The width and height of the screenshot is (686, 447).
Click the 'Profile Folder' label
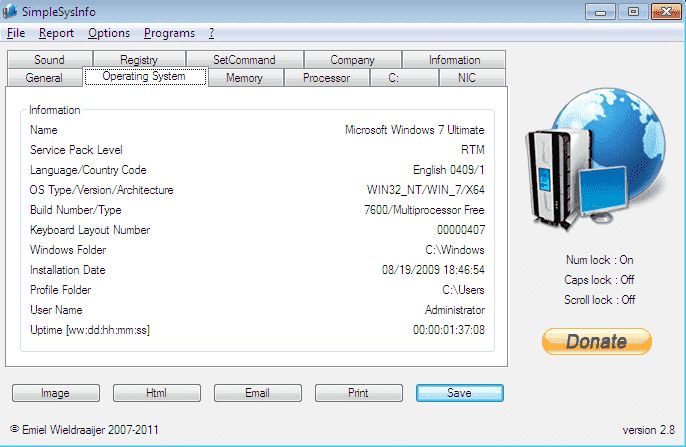60,290
